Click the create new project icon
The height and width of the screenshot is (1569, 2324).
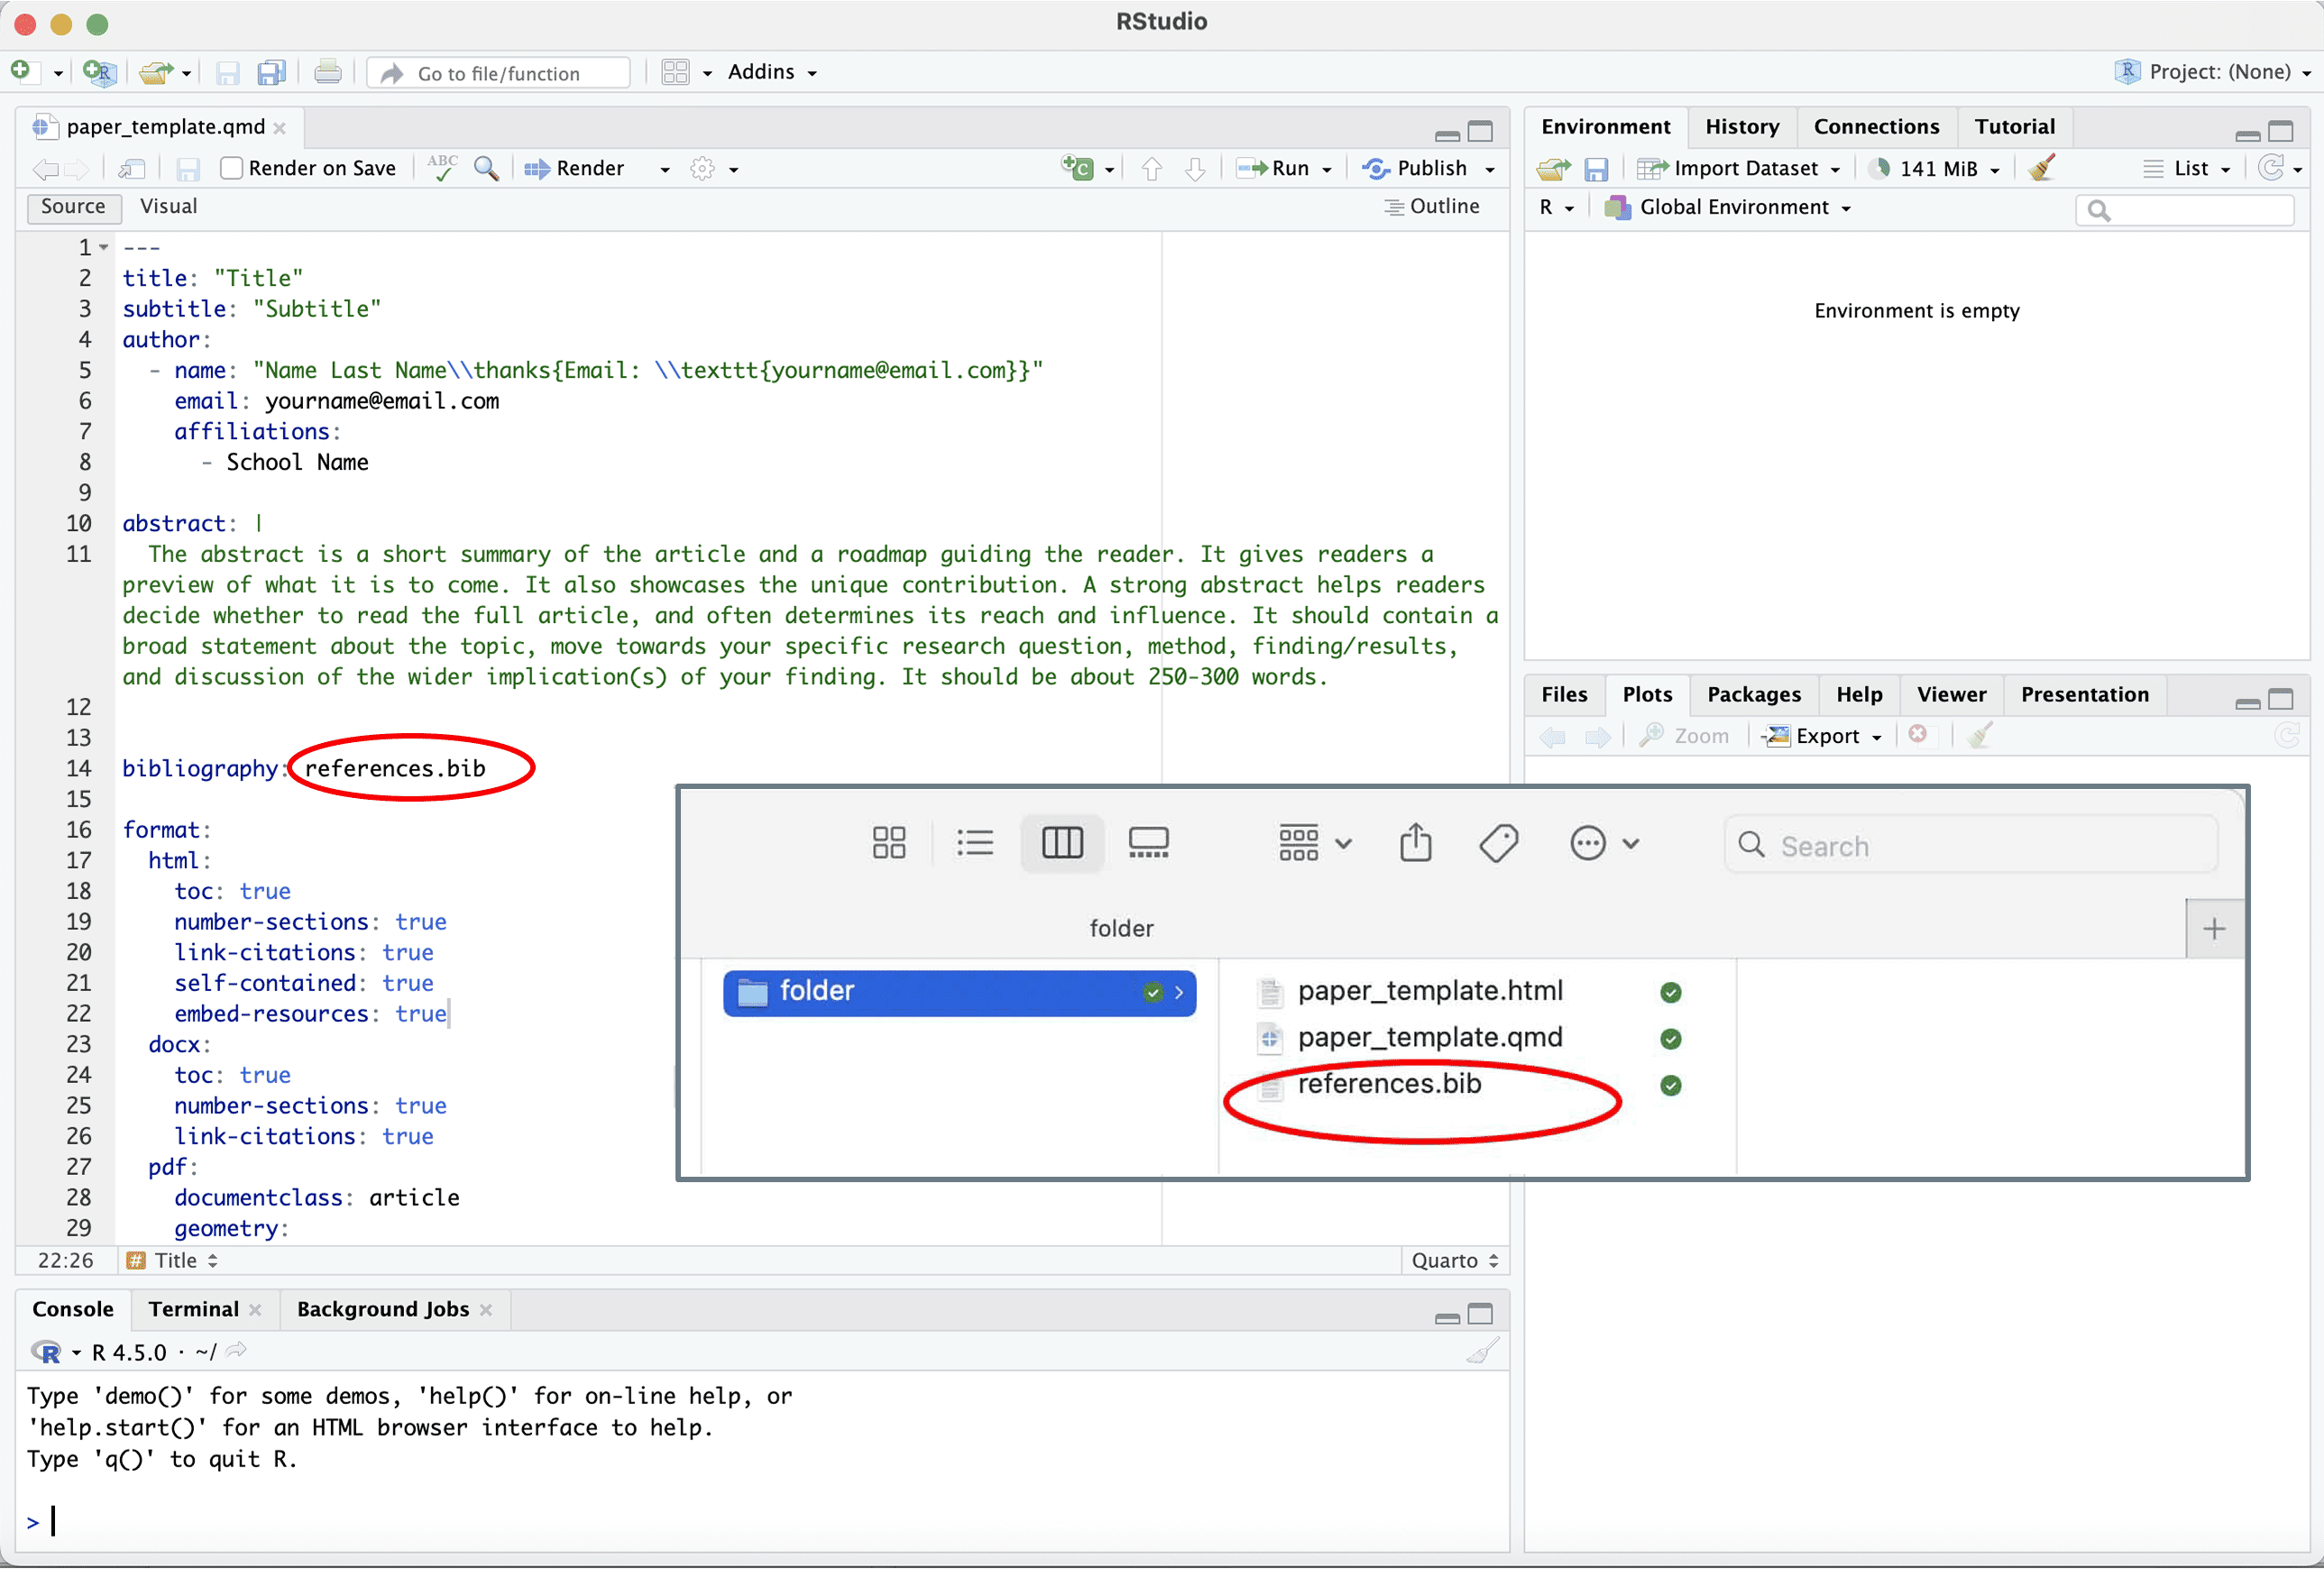point(98,72)
